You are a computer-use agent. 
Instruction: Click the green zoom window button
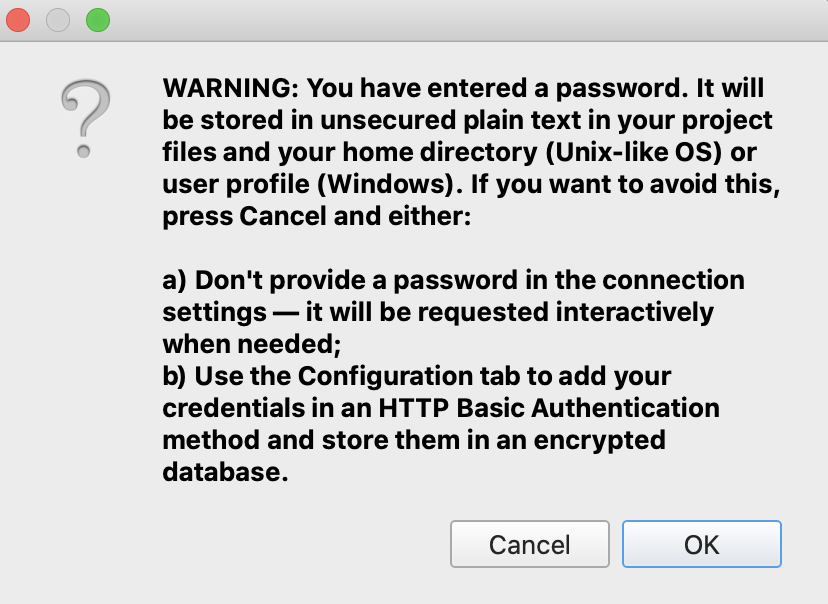point(98,20)
